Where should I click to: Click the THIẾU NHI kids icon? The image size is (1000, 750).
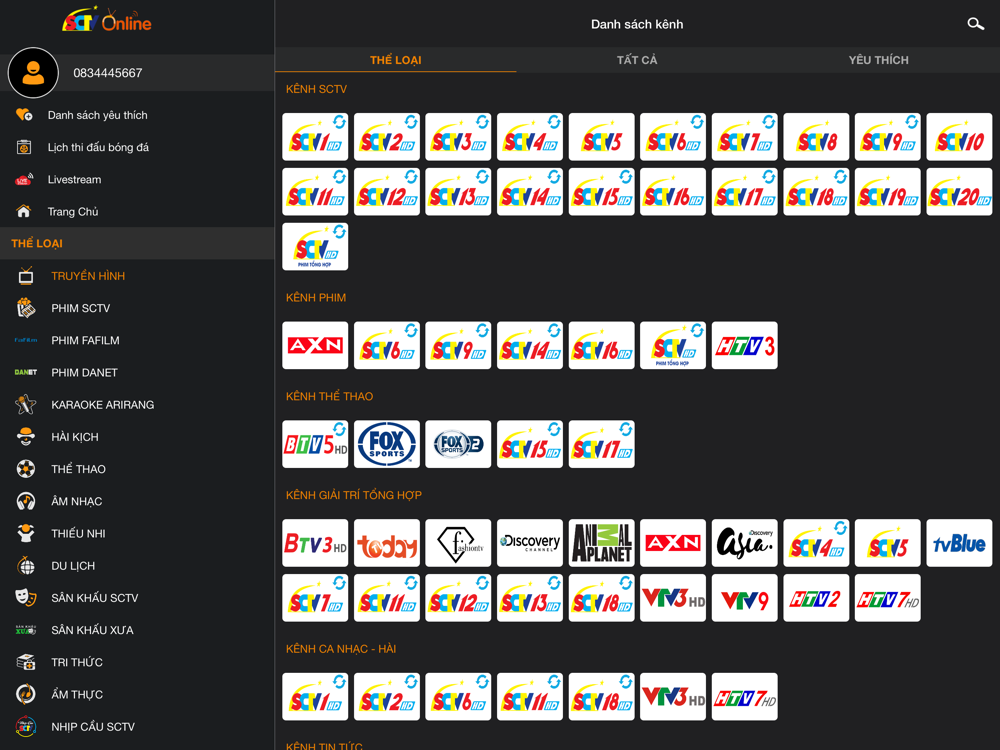[26, 533]
